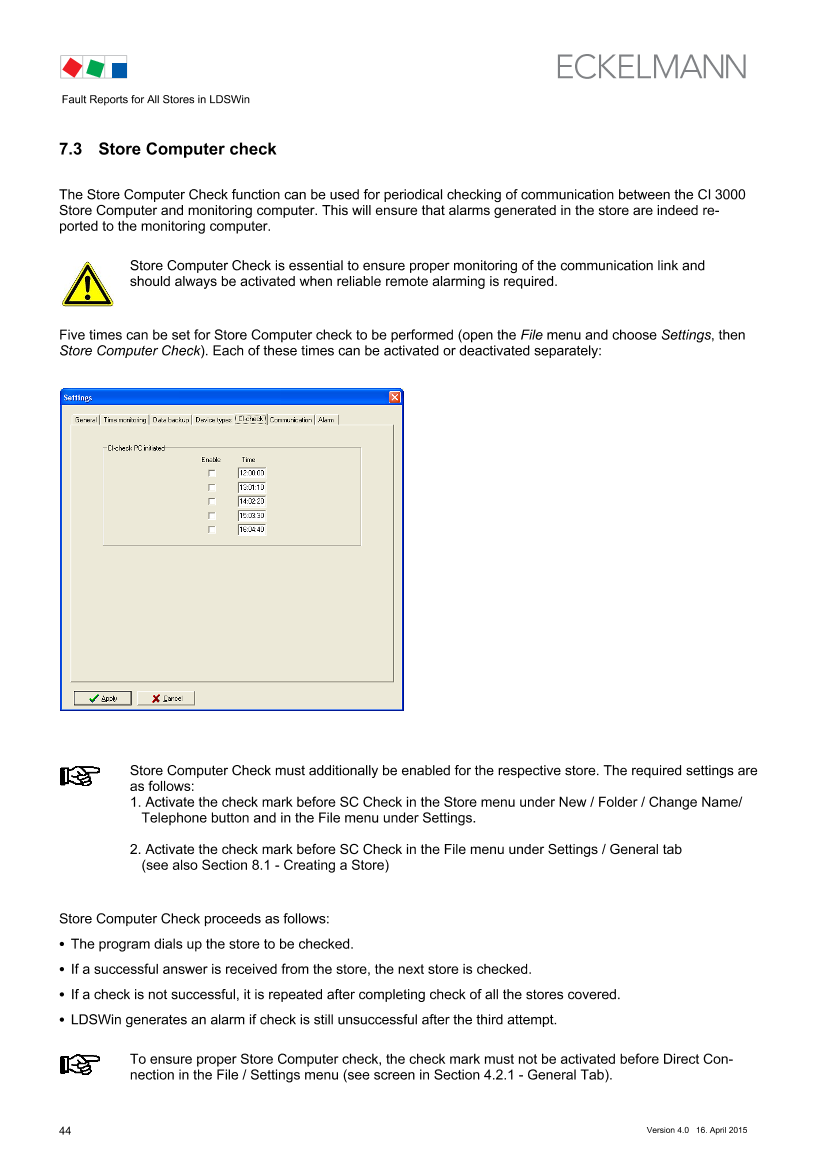Switch to the Alarm tab

[327, 420]
